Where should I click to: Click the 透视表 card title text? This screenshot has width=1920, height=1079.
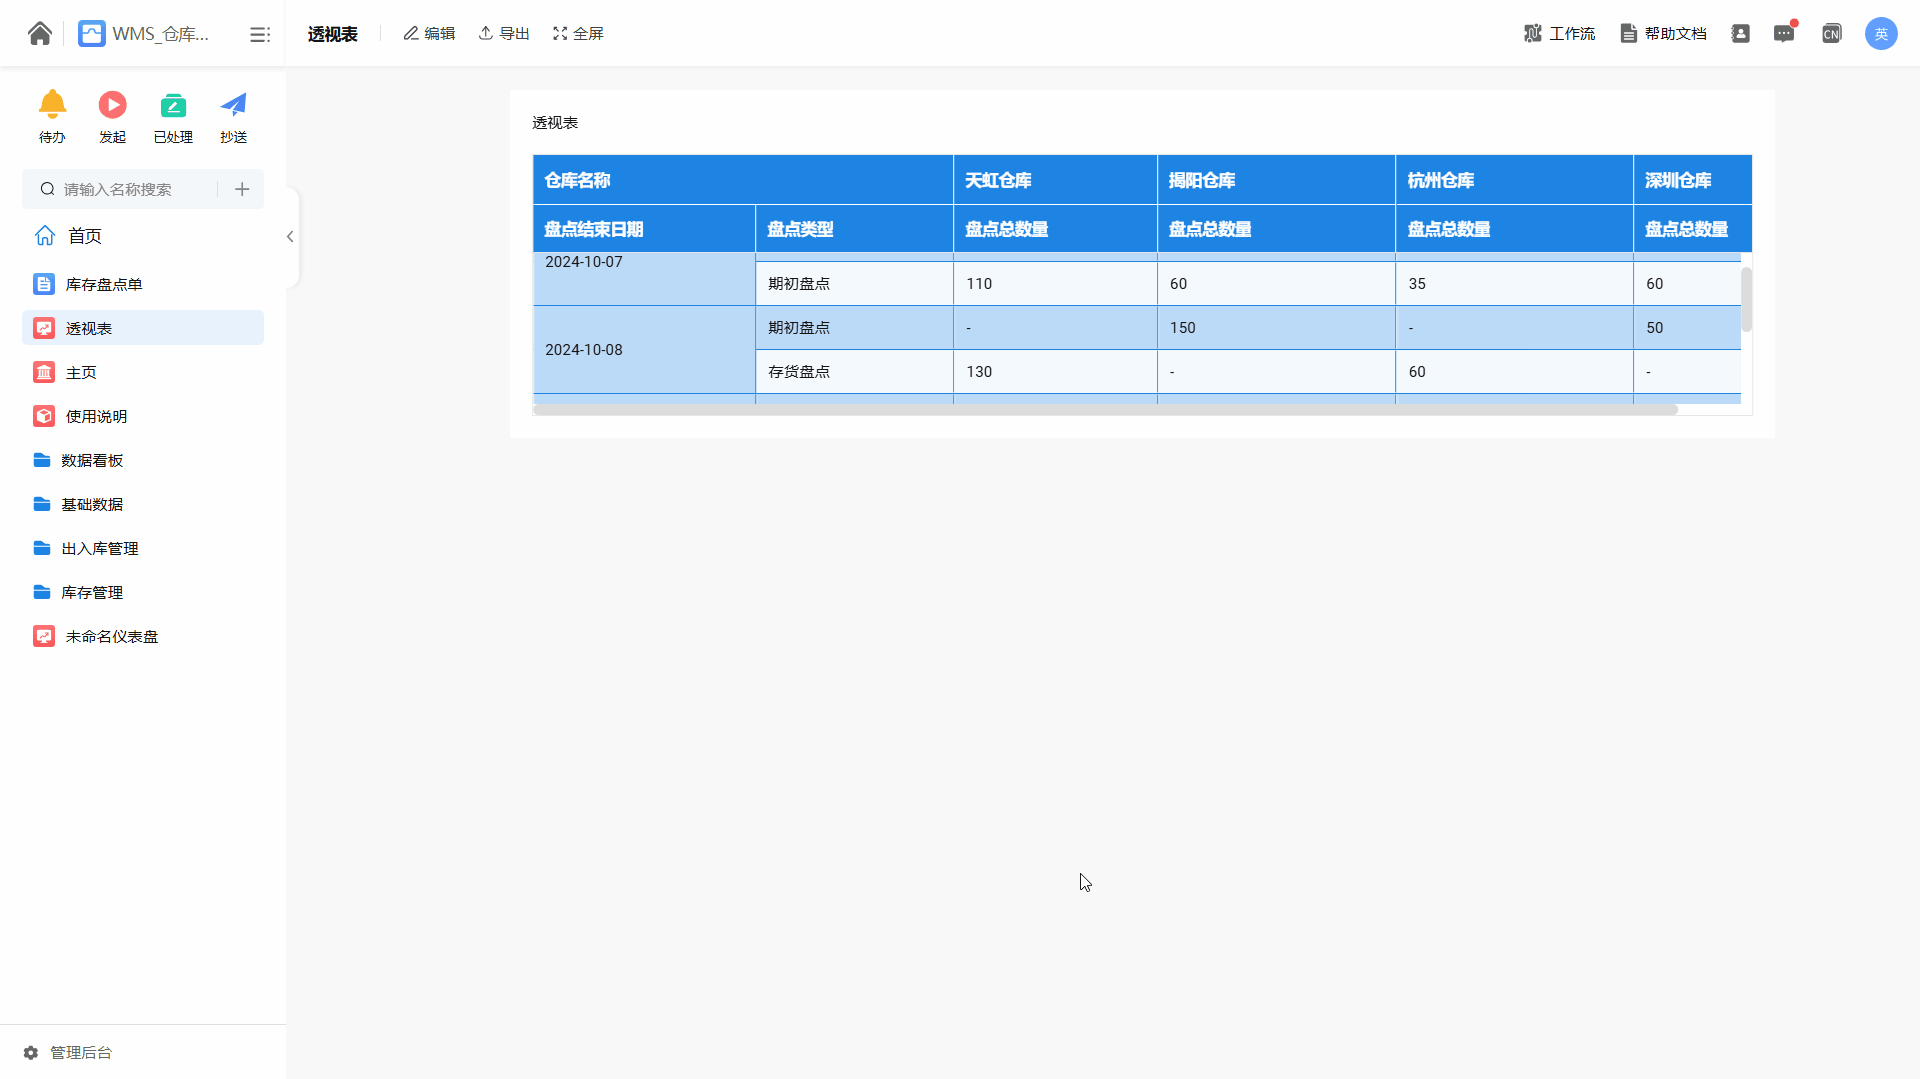click(x=555, y=123)
